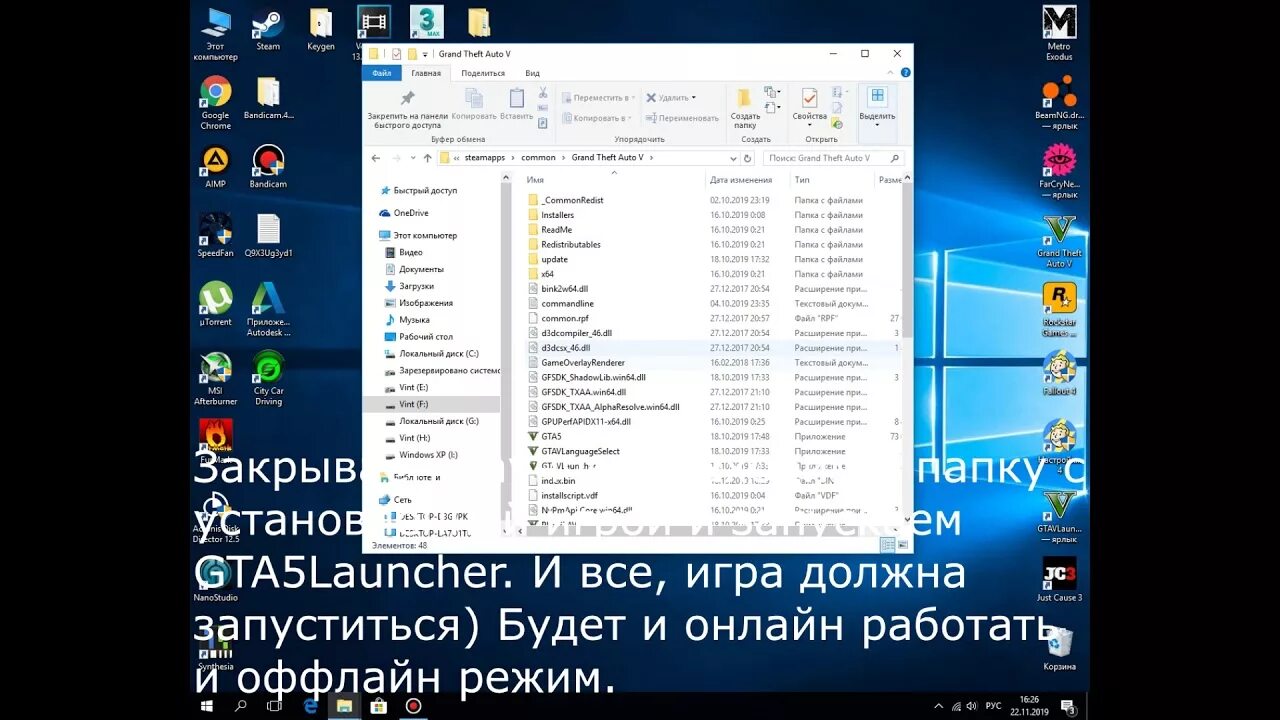Click steamapps in address breadcrumb
The width and height of the screenshot is (1280, 720).
[485, 158]
